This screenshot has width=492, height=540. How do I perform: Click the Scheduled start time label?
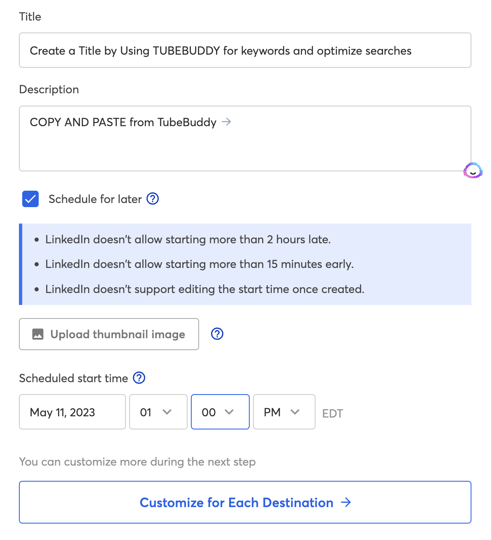point(73,378)
